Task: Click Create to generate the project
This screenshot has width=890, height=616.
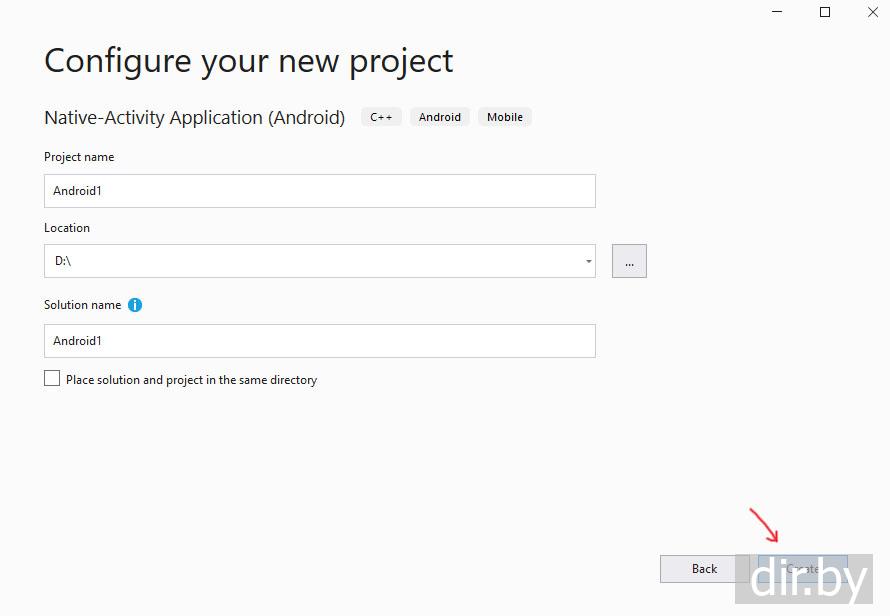Action: click(x=802, y=568)
